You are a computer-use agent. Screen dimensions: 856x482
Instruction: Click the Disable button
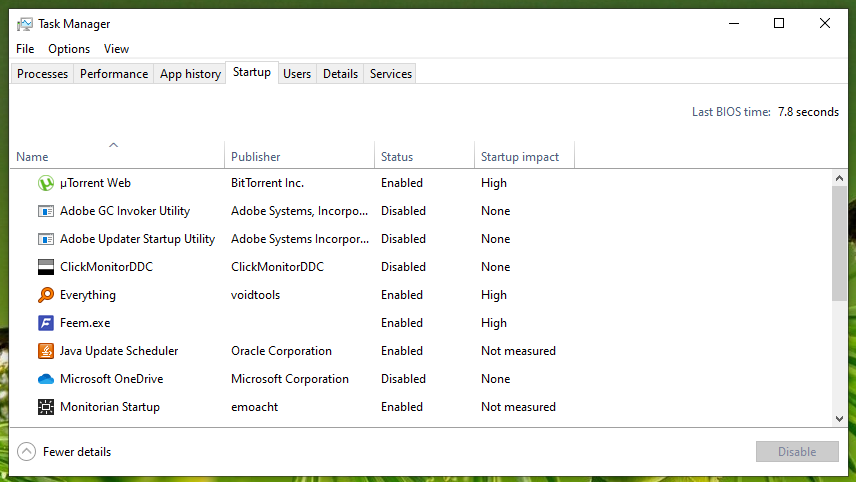pyautogui.click(x=797, y=451)
